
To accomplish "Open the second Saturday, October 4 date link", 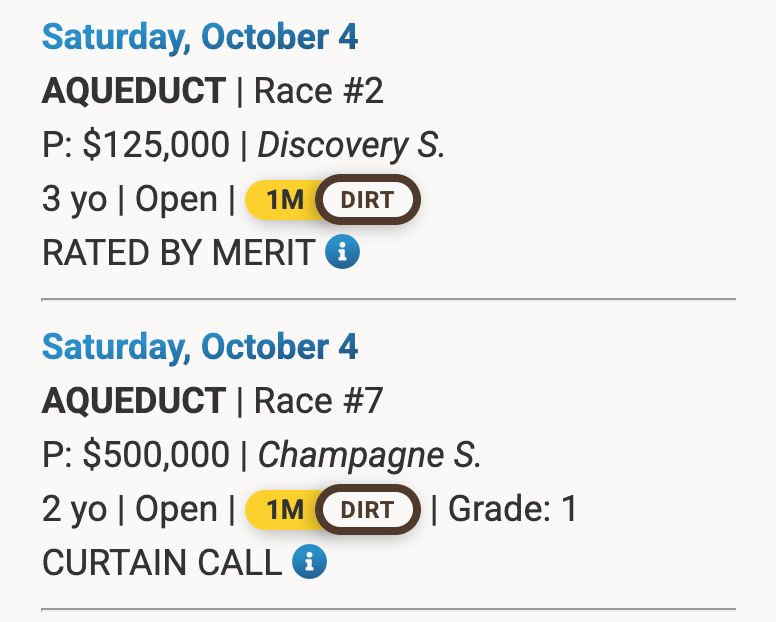I will tap(200, 347).
